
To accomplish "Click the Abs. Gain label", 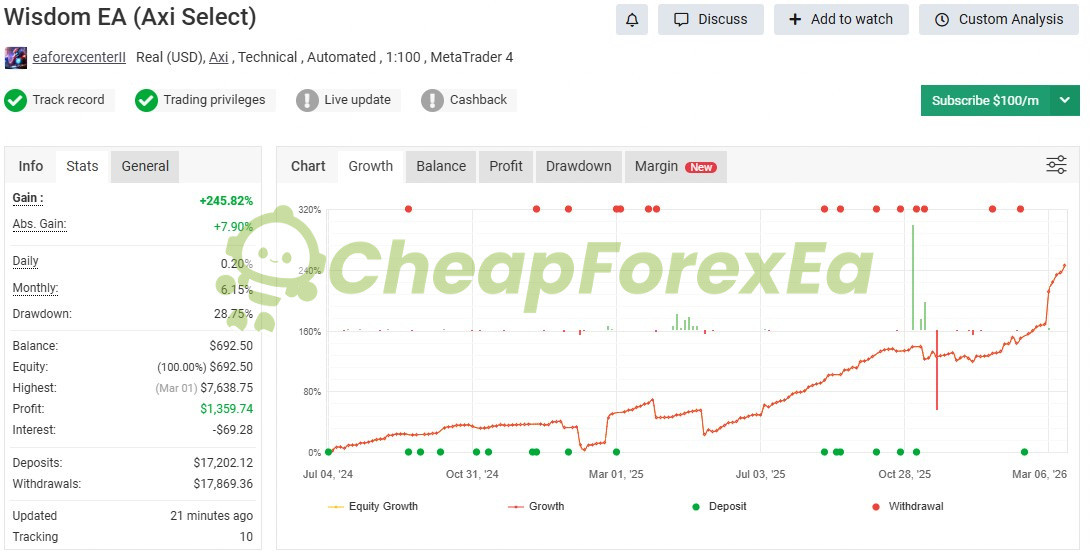I will pos(40,224).
